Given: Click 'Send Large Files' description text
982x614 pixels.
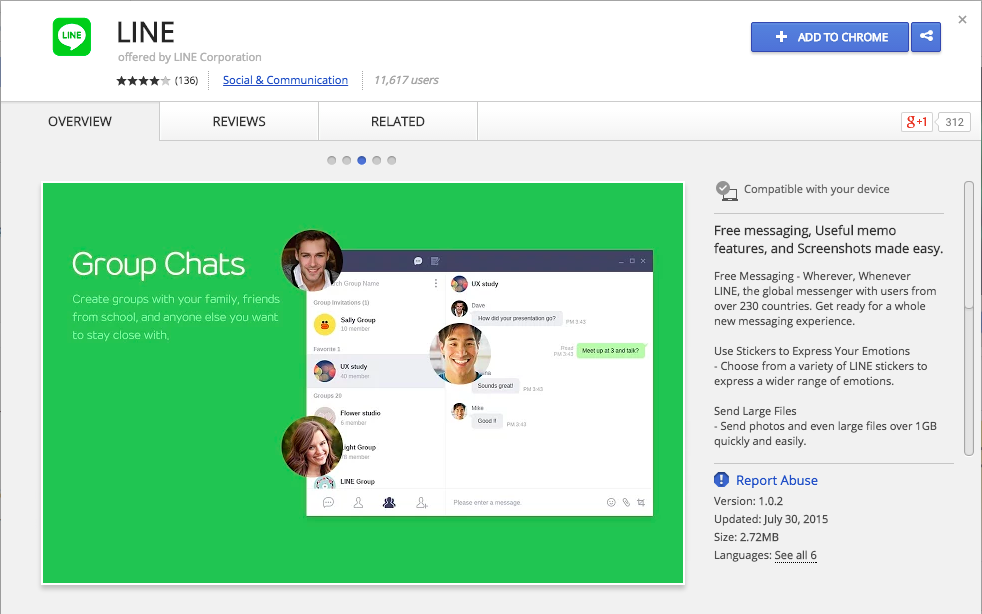Looking at the screenshot, I should click(755, 411).
